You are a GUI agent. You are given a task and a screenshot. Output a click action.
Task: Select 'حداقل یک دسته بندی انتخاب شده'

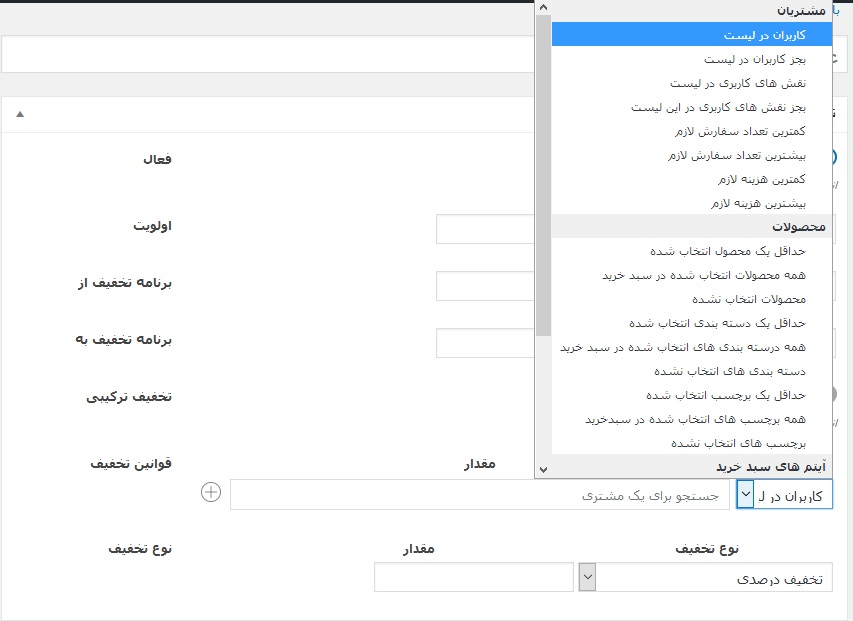pos(691,323)
